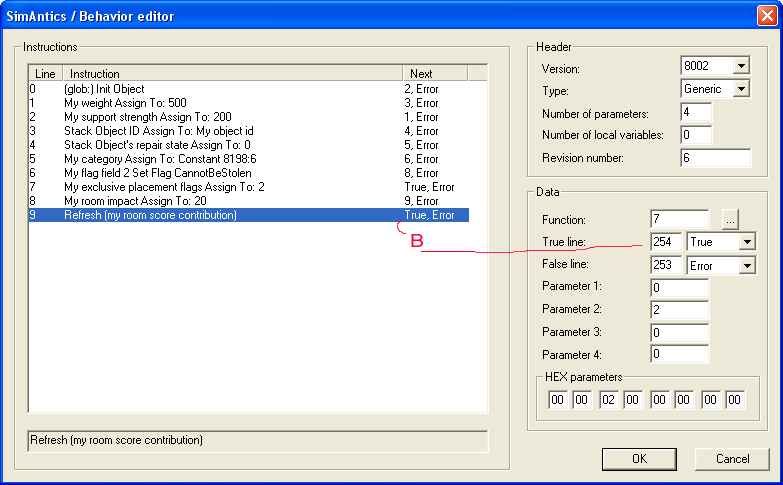Image resolution: width=783 pixels, height=485 pixels.
Task: Confirm with the OK button
Action: 639,459
